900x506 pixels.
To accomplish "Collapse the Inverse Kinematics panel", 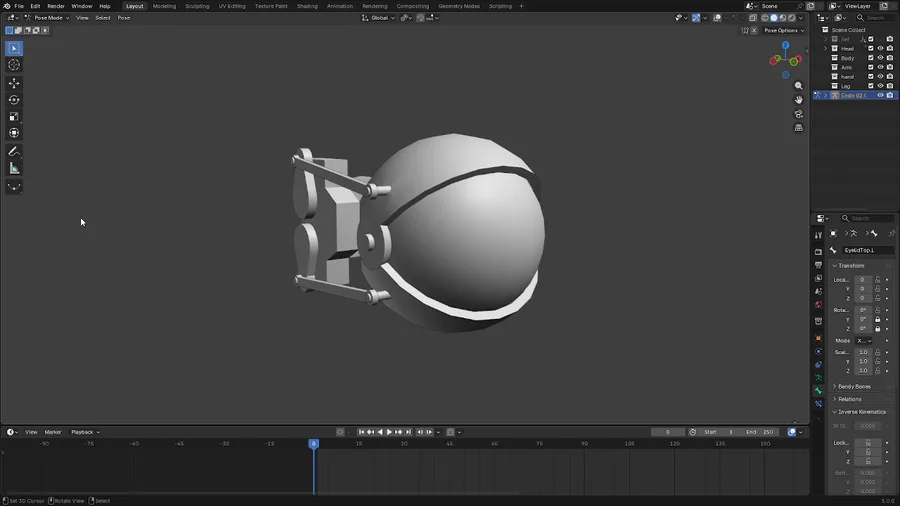I will 861,412.
